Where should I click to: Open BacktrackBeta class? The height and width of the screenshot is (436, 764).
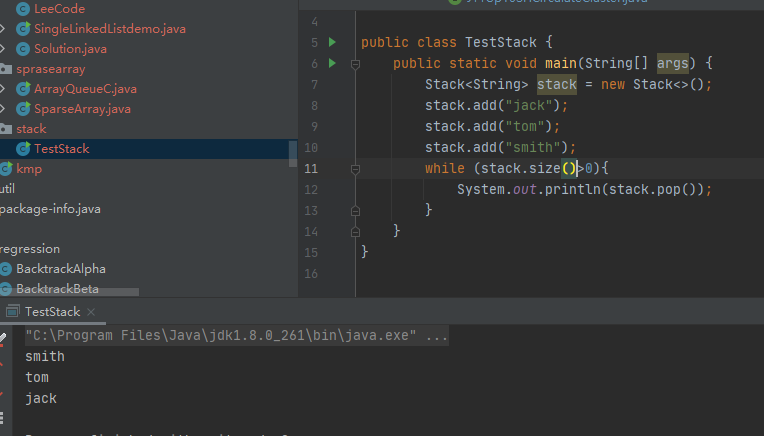[57, 288]
